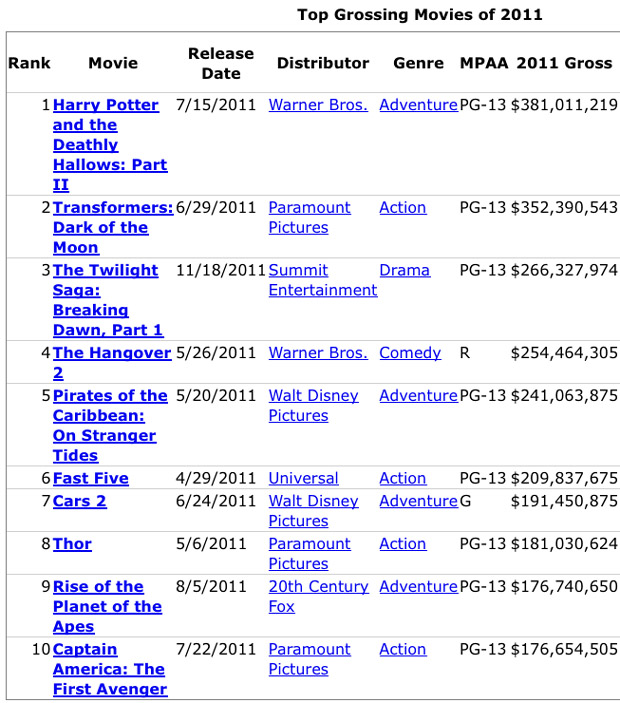Open Pirates of the Caribbean movie link
This screenshot has height=703, width=620.
(x=110, y=425)
